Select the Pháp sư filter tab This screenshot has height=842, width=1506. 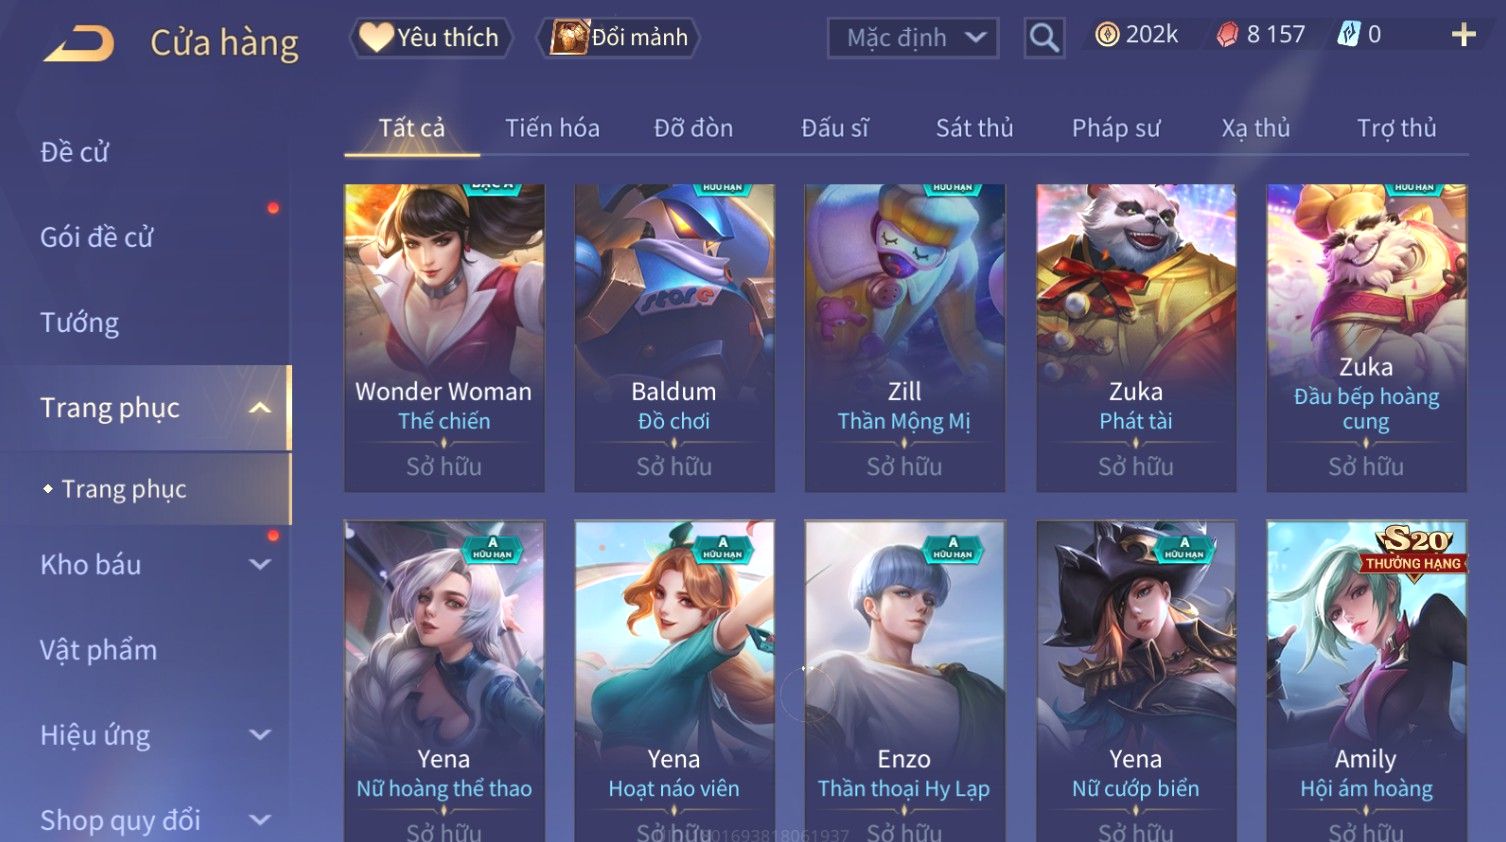pos(1116,128)
